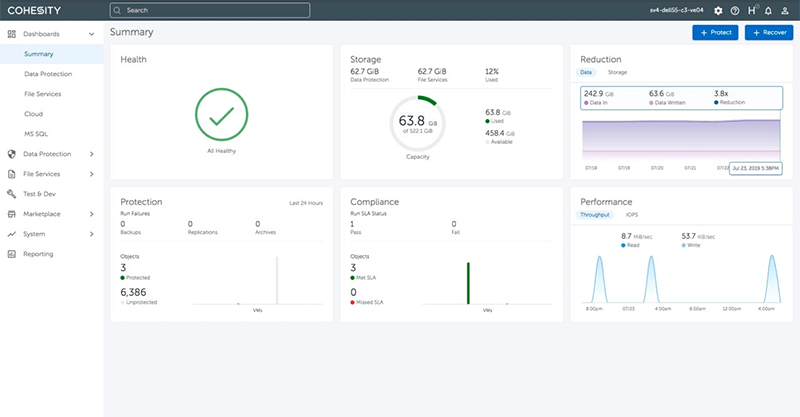Click the 1 Pass SLA status
This screenshot has width=800, height=417.
pyautogui.click(x=352, y=224)
